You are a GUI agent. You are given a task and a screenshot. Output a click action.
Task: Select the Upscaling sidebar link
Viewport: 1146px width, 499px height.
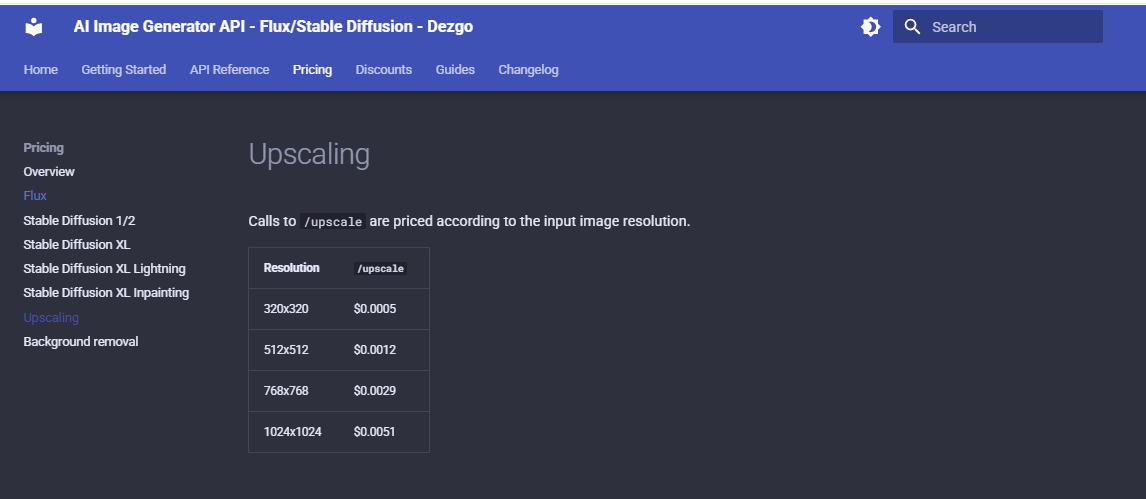coord(51,317)
